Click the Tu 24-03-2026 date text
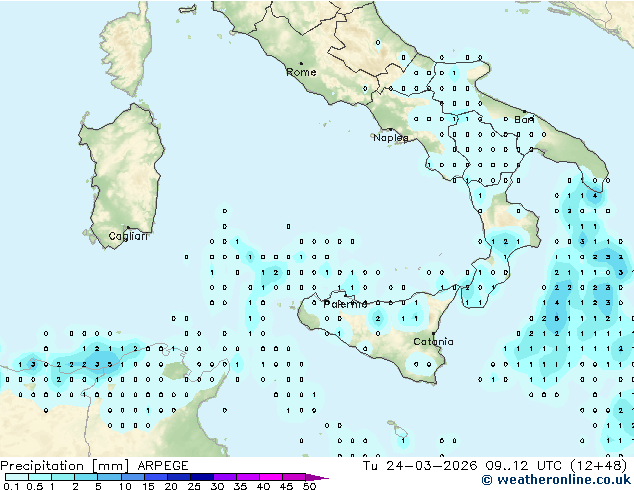634x490 pixels. click(420, 466)
